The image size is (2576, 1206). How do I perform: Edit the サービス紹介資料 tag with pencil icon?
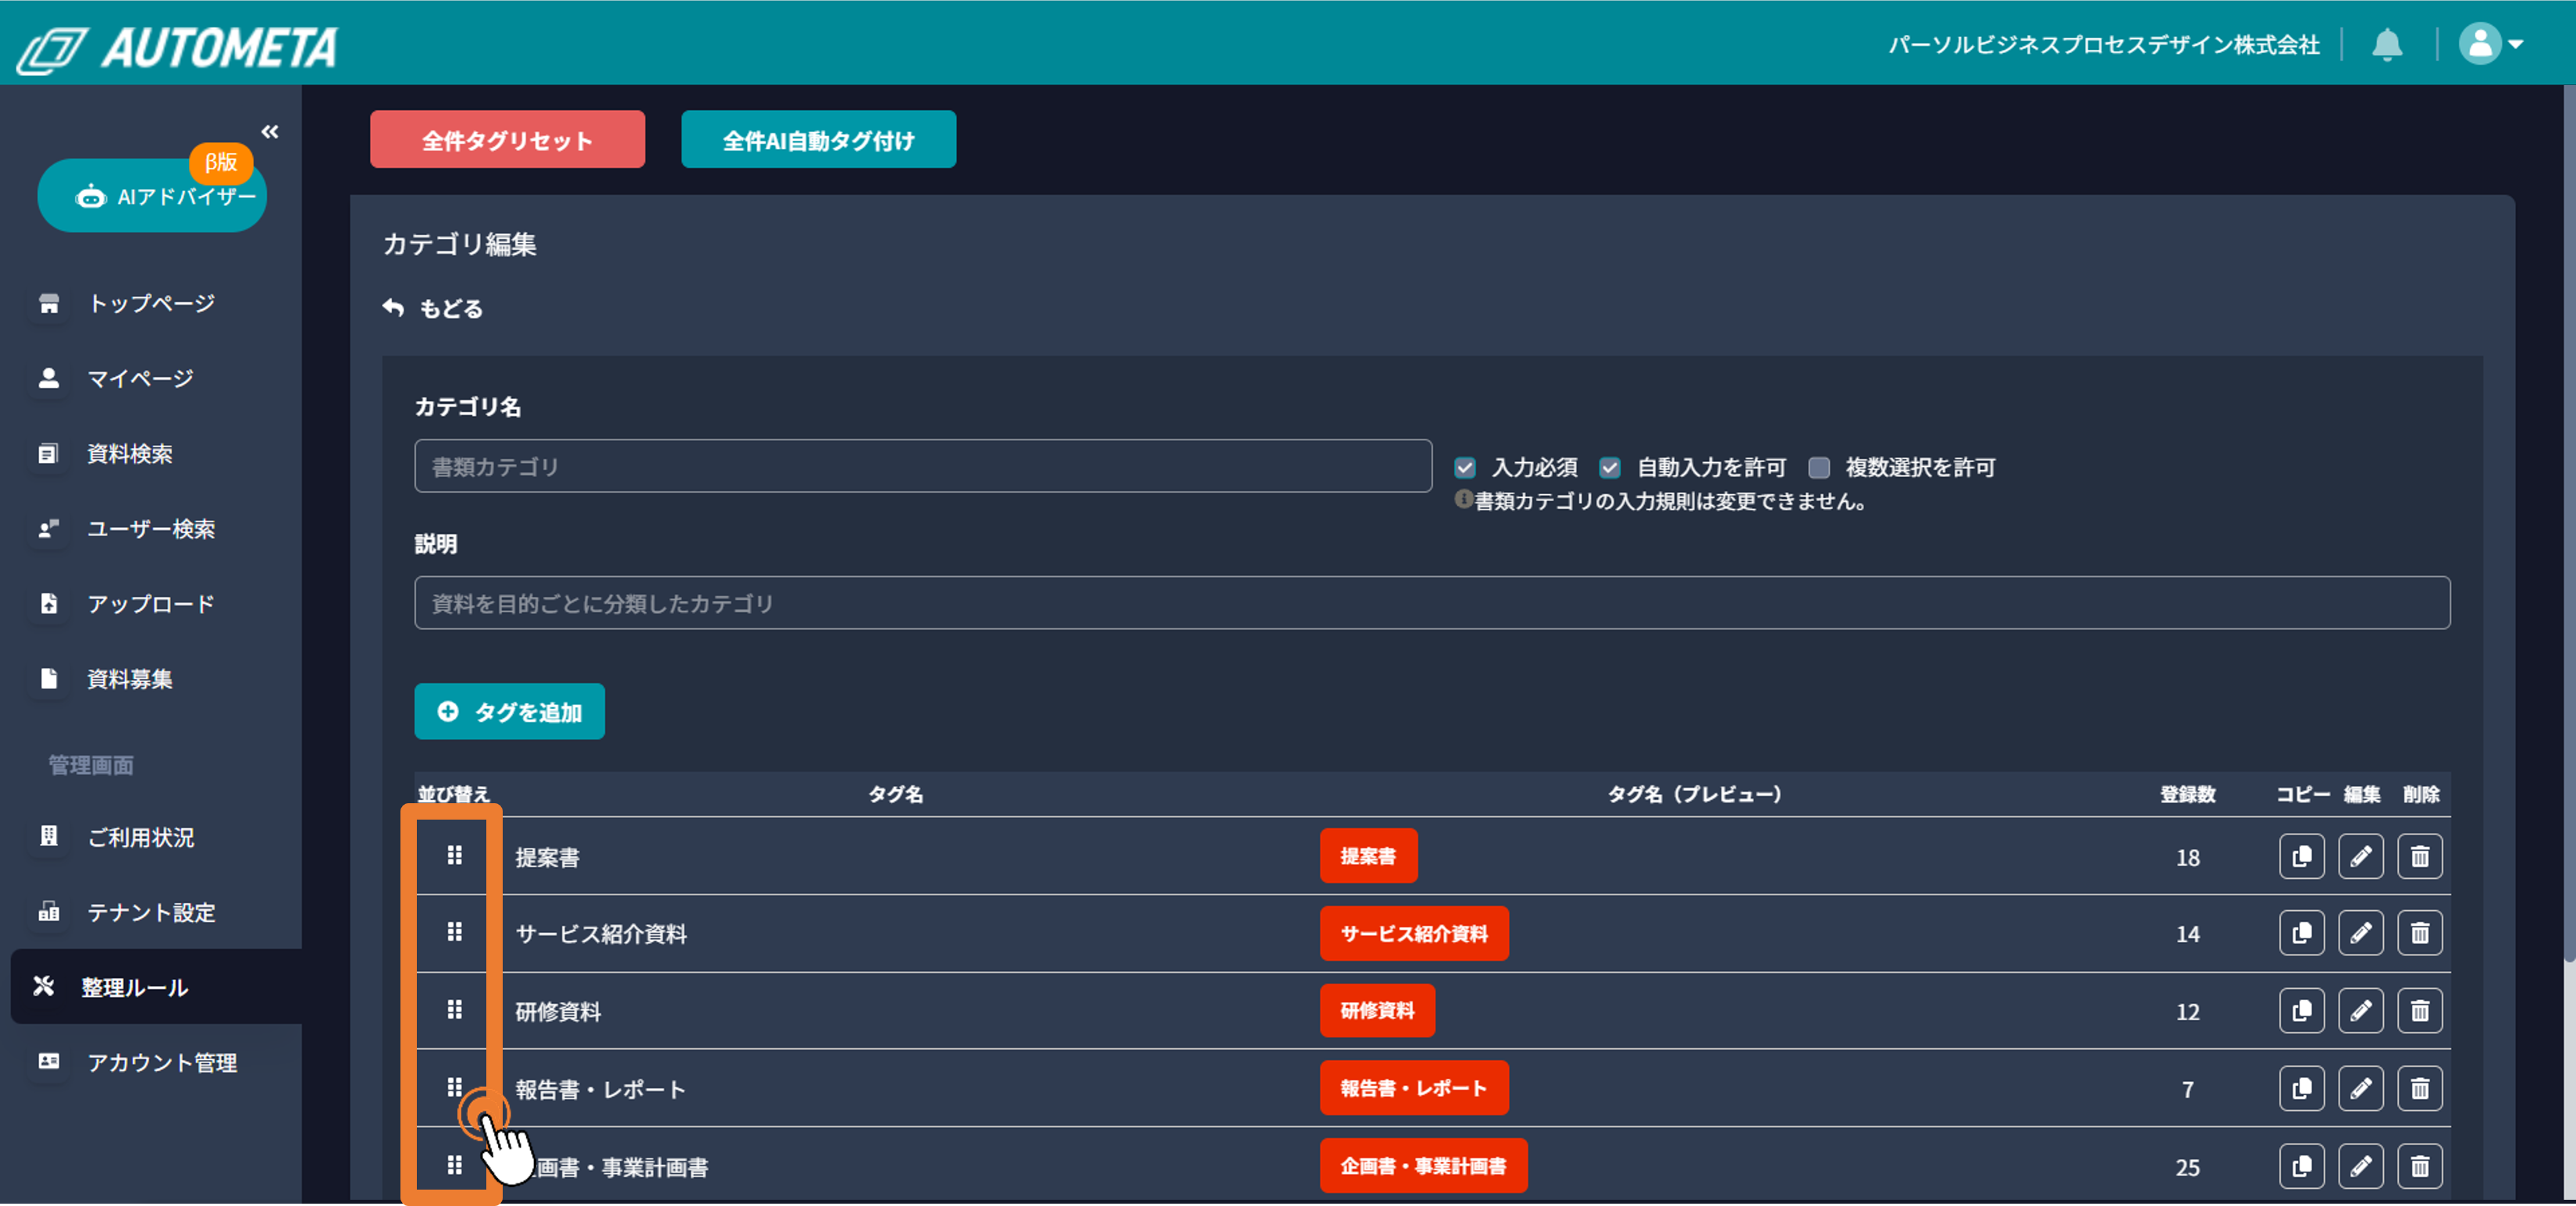pyautogui.click(x=2360, y=933)
